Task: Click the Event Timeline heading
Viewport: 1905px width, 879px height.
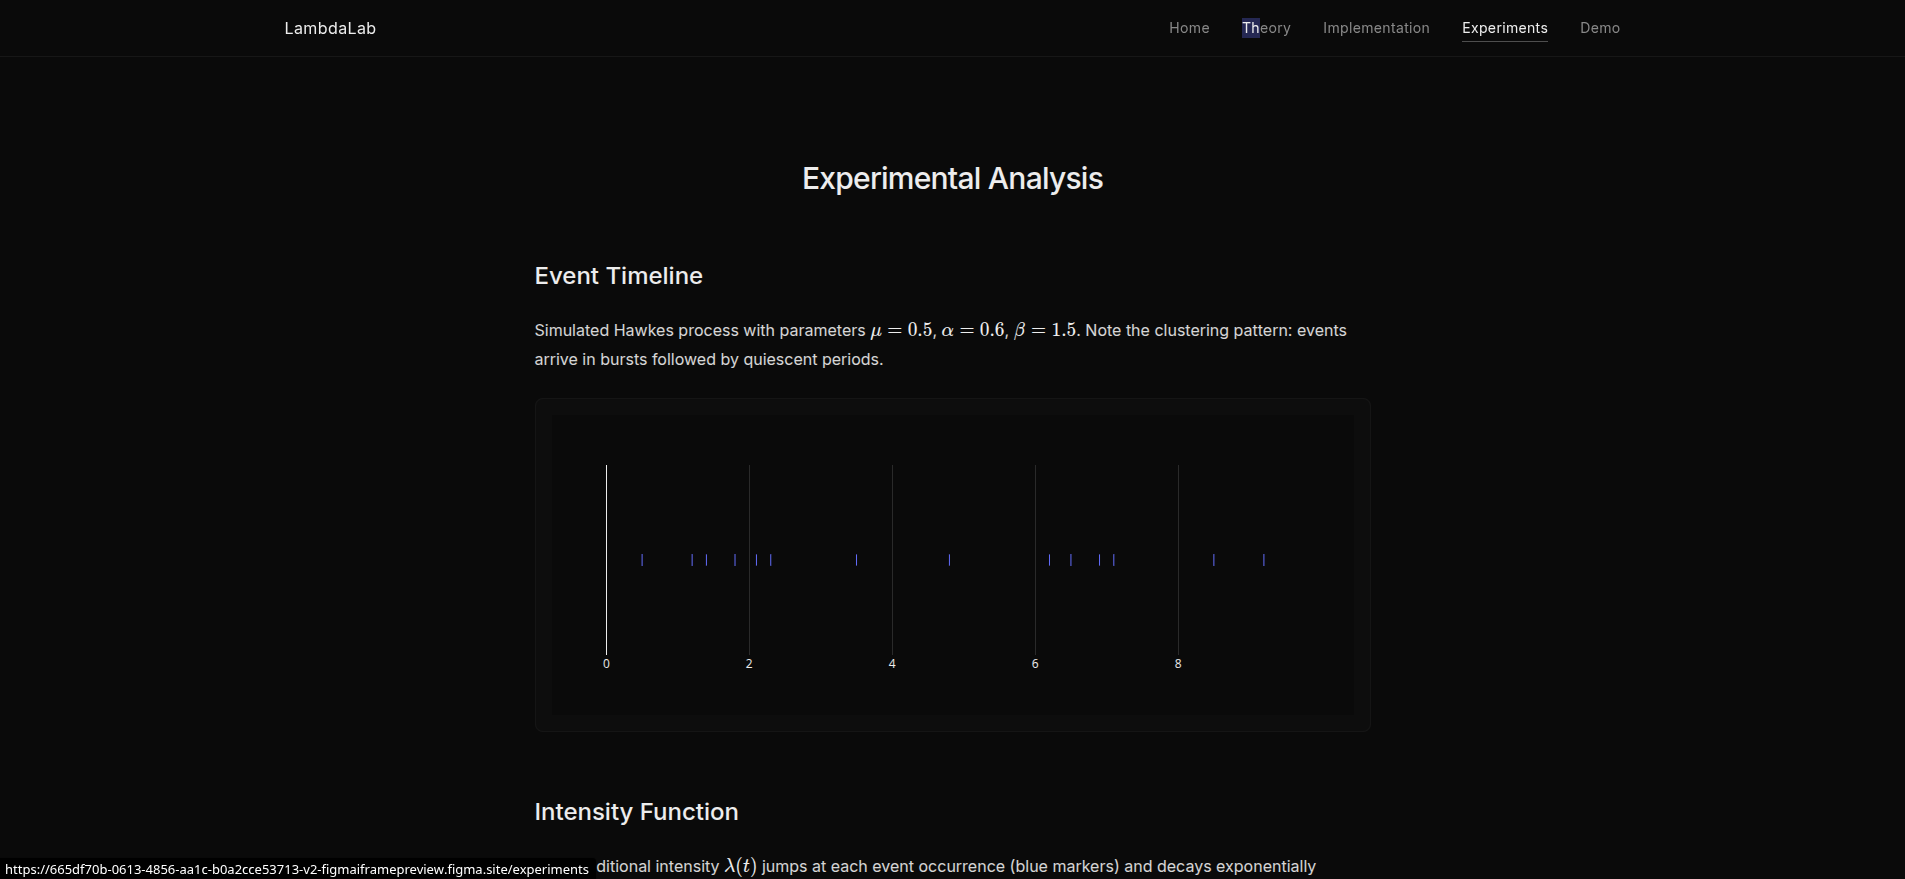Action: pos(618,276)
